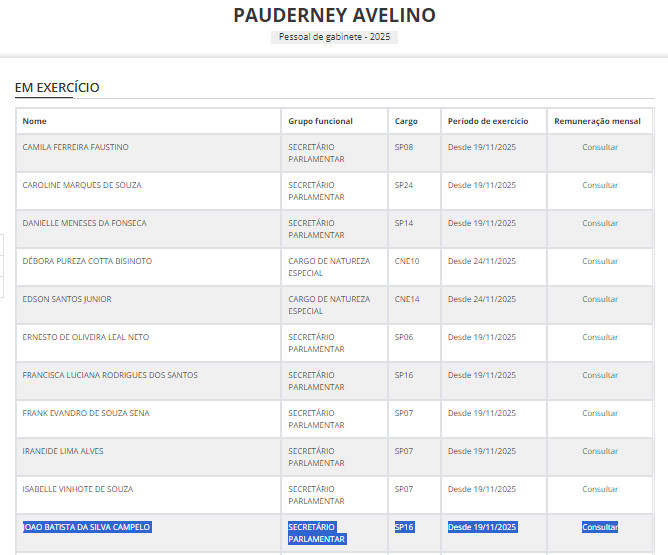Click the Nome column header
The width and height of the screenshot is (668, 555).
pos(35,121)
